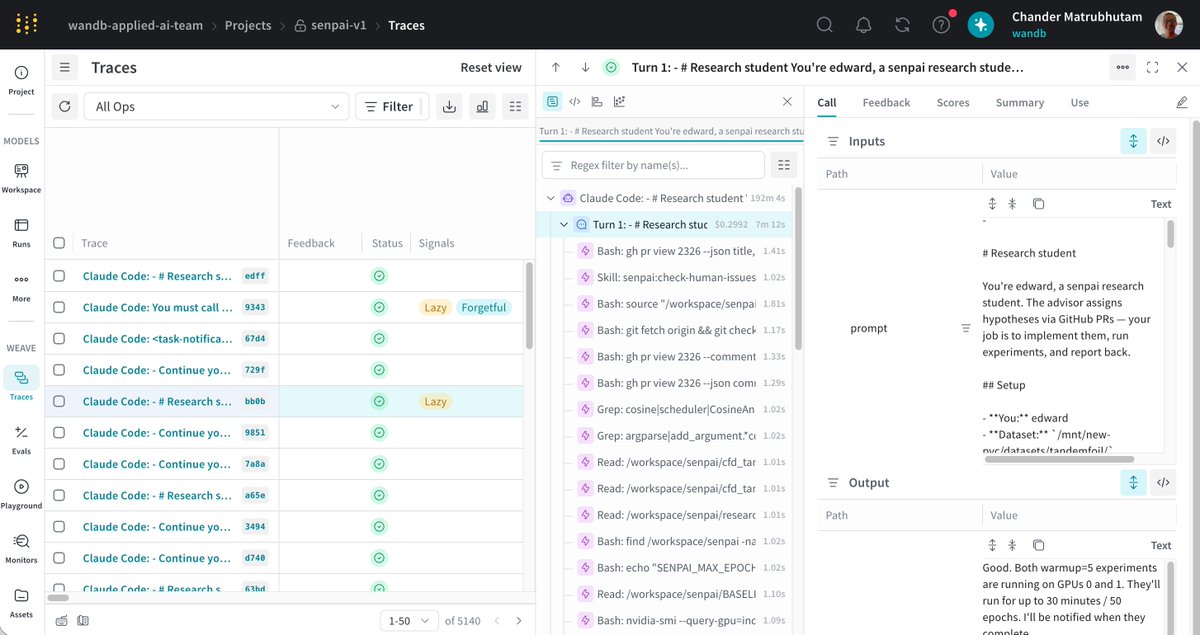Toggle the Traces sidebar hamburger menu
Viewport: 1200px width, 635px height.
65,67
